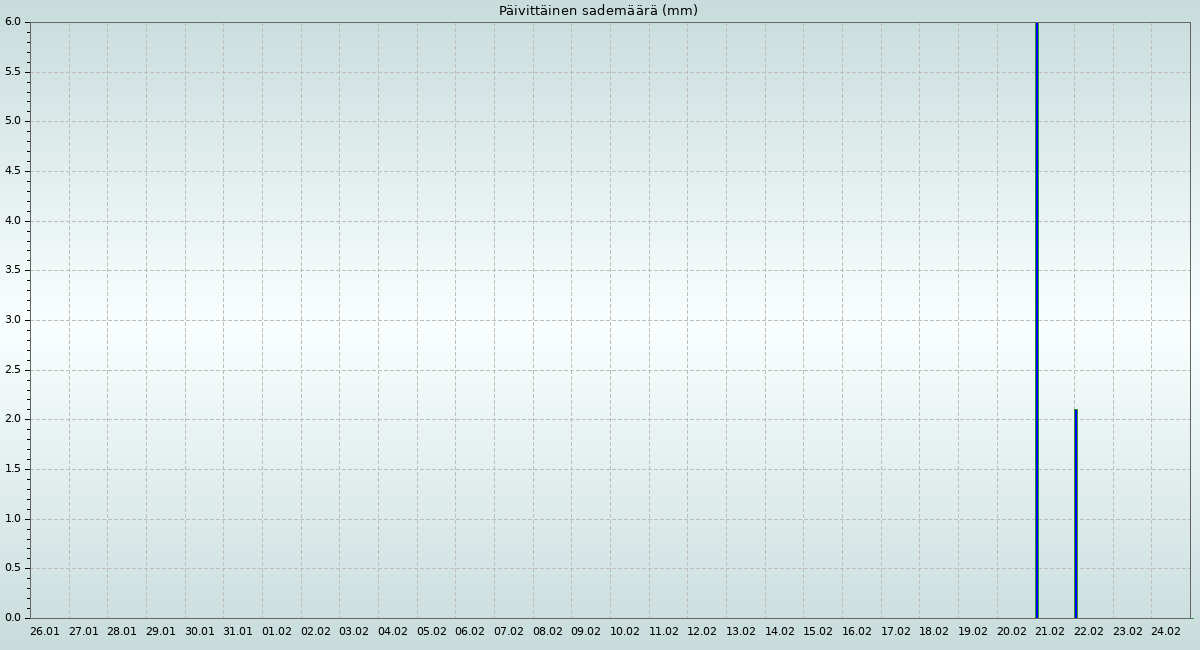Select the 3.5 y-axis value label
The height and width of the screenshot is (650, 1200).
coord(12,270)
